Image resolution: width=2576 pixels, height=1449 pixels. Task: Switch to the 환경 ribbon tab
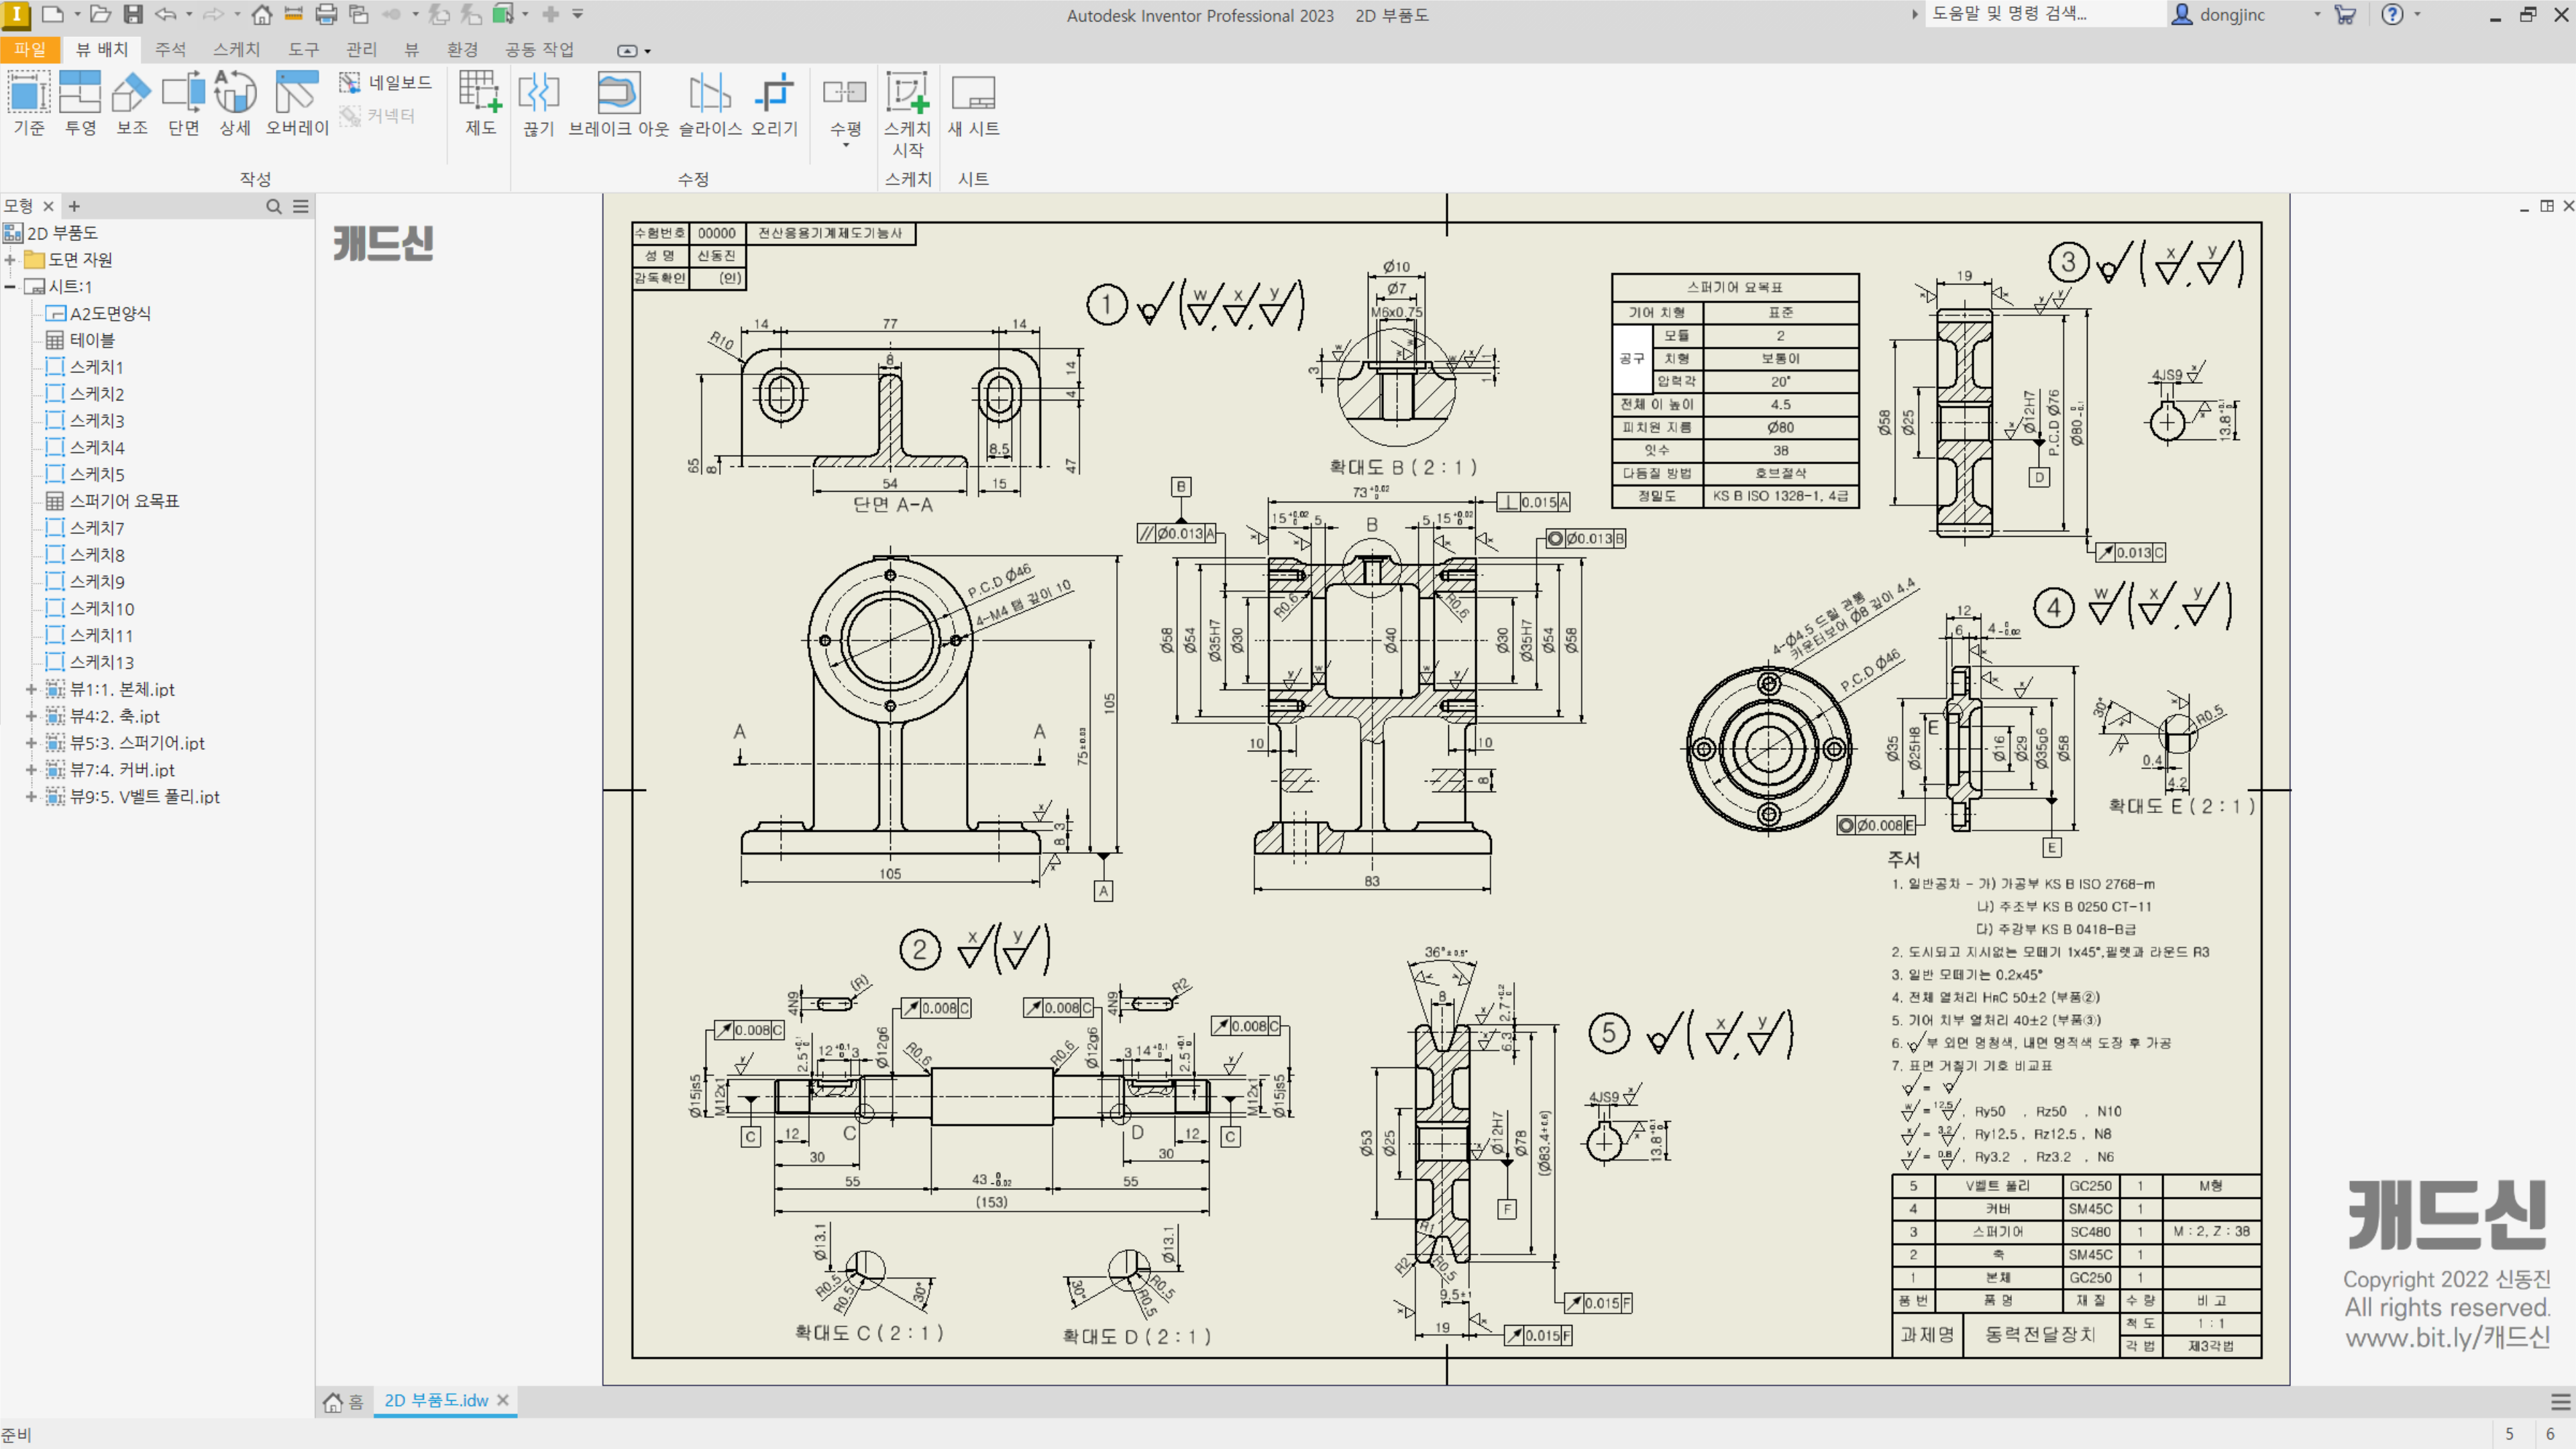point(462,49)
